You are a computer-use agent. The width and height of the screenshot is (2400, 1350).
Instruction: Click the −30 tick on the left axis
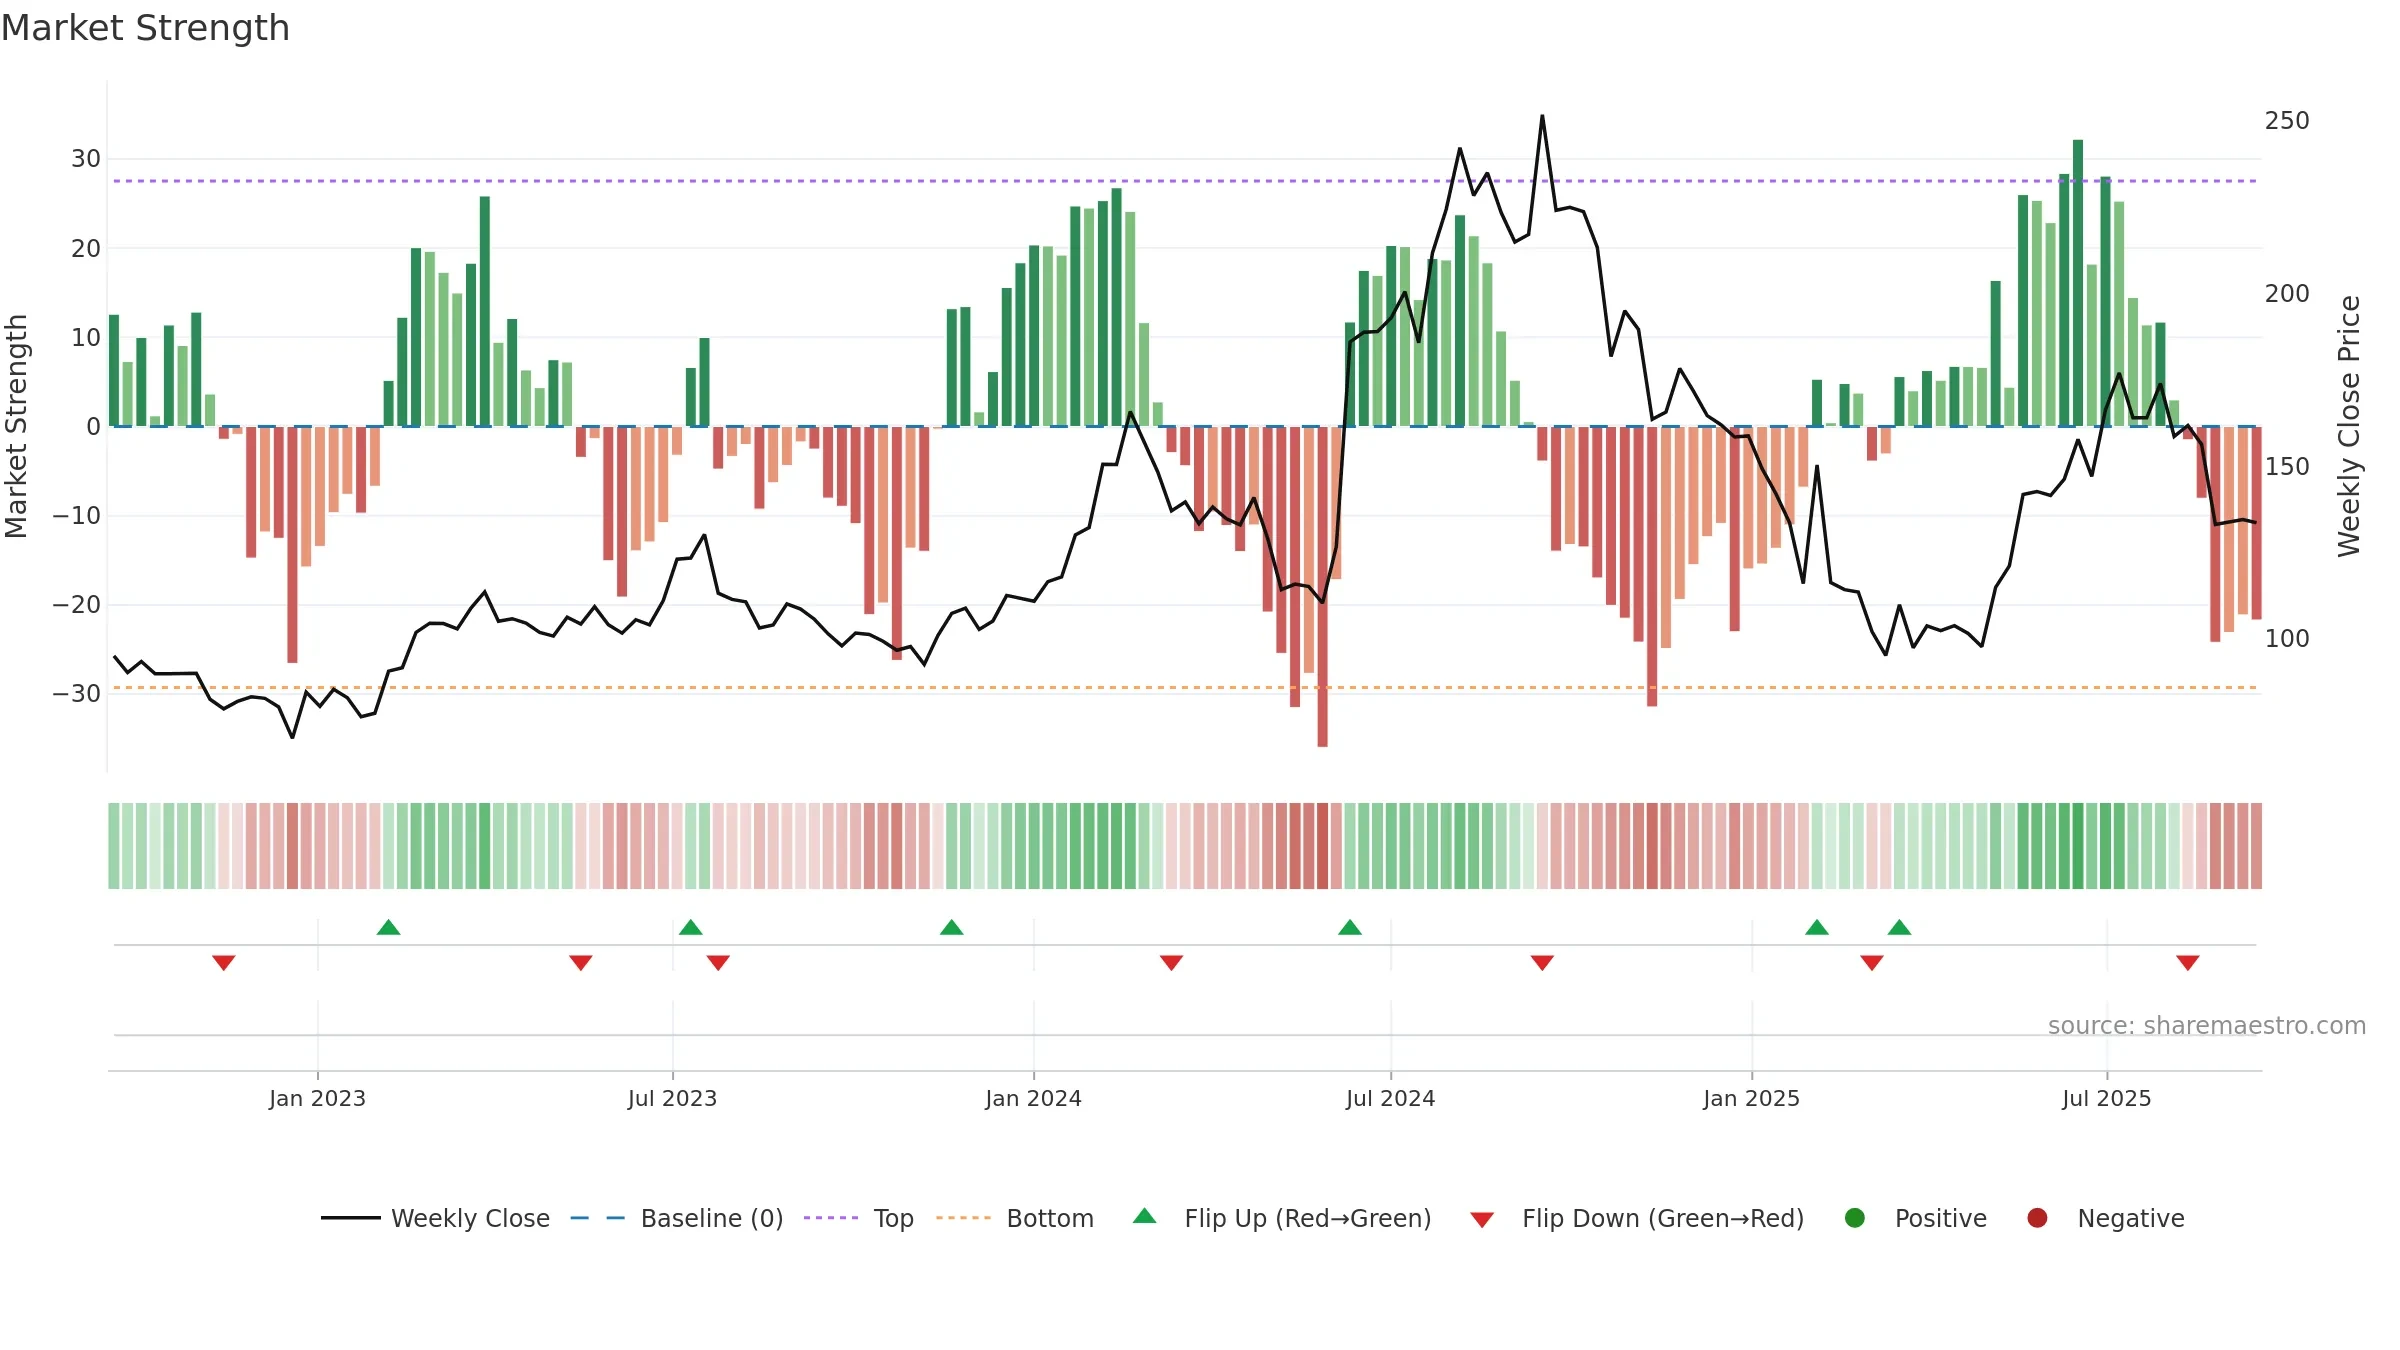[77, 693]
